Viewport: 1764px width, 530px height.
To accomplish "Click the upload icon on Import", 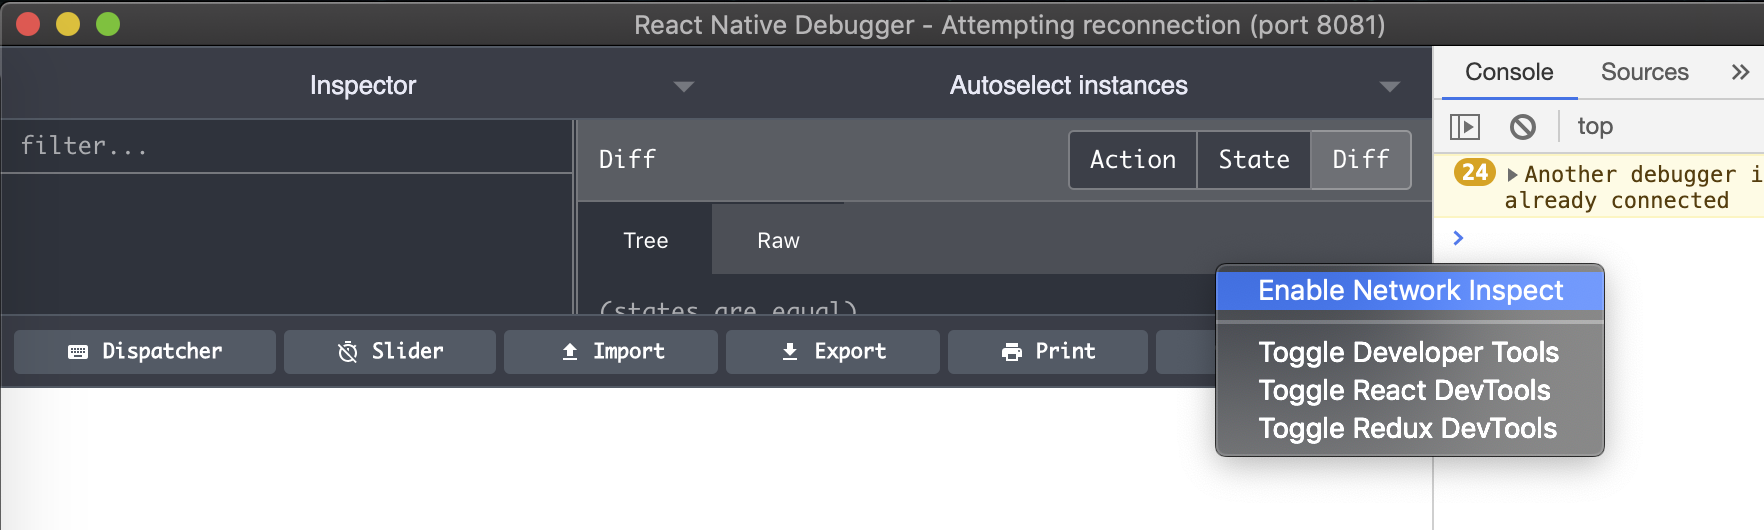I will tap(570, 352).
